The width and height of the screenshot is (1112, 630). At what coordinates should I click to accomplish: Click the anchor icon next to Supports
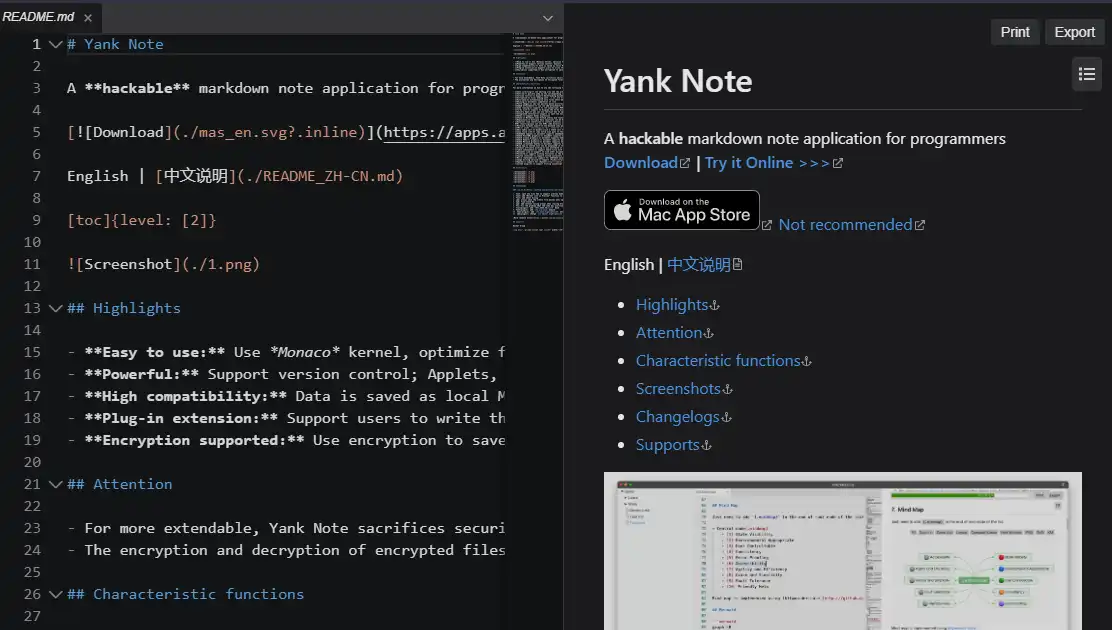pos(706,446)
